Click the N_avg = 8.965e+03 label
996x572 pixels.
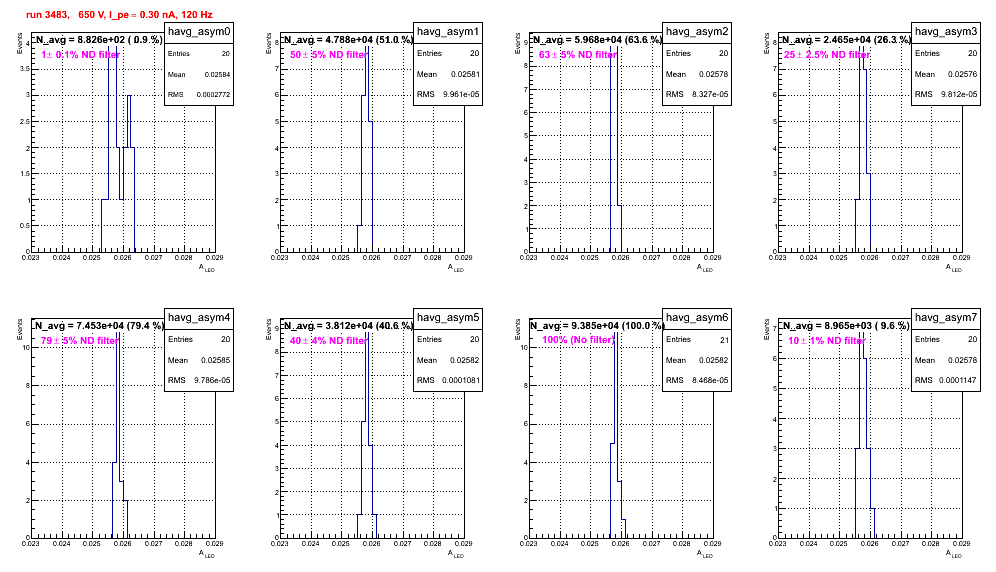846,326
